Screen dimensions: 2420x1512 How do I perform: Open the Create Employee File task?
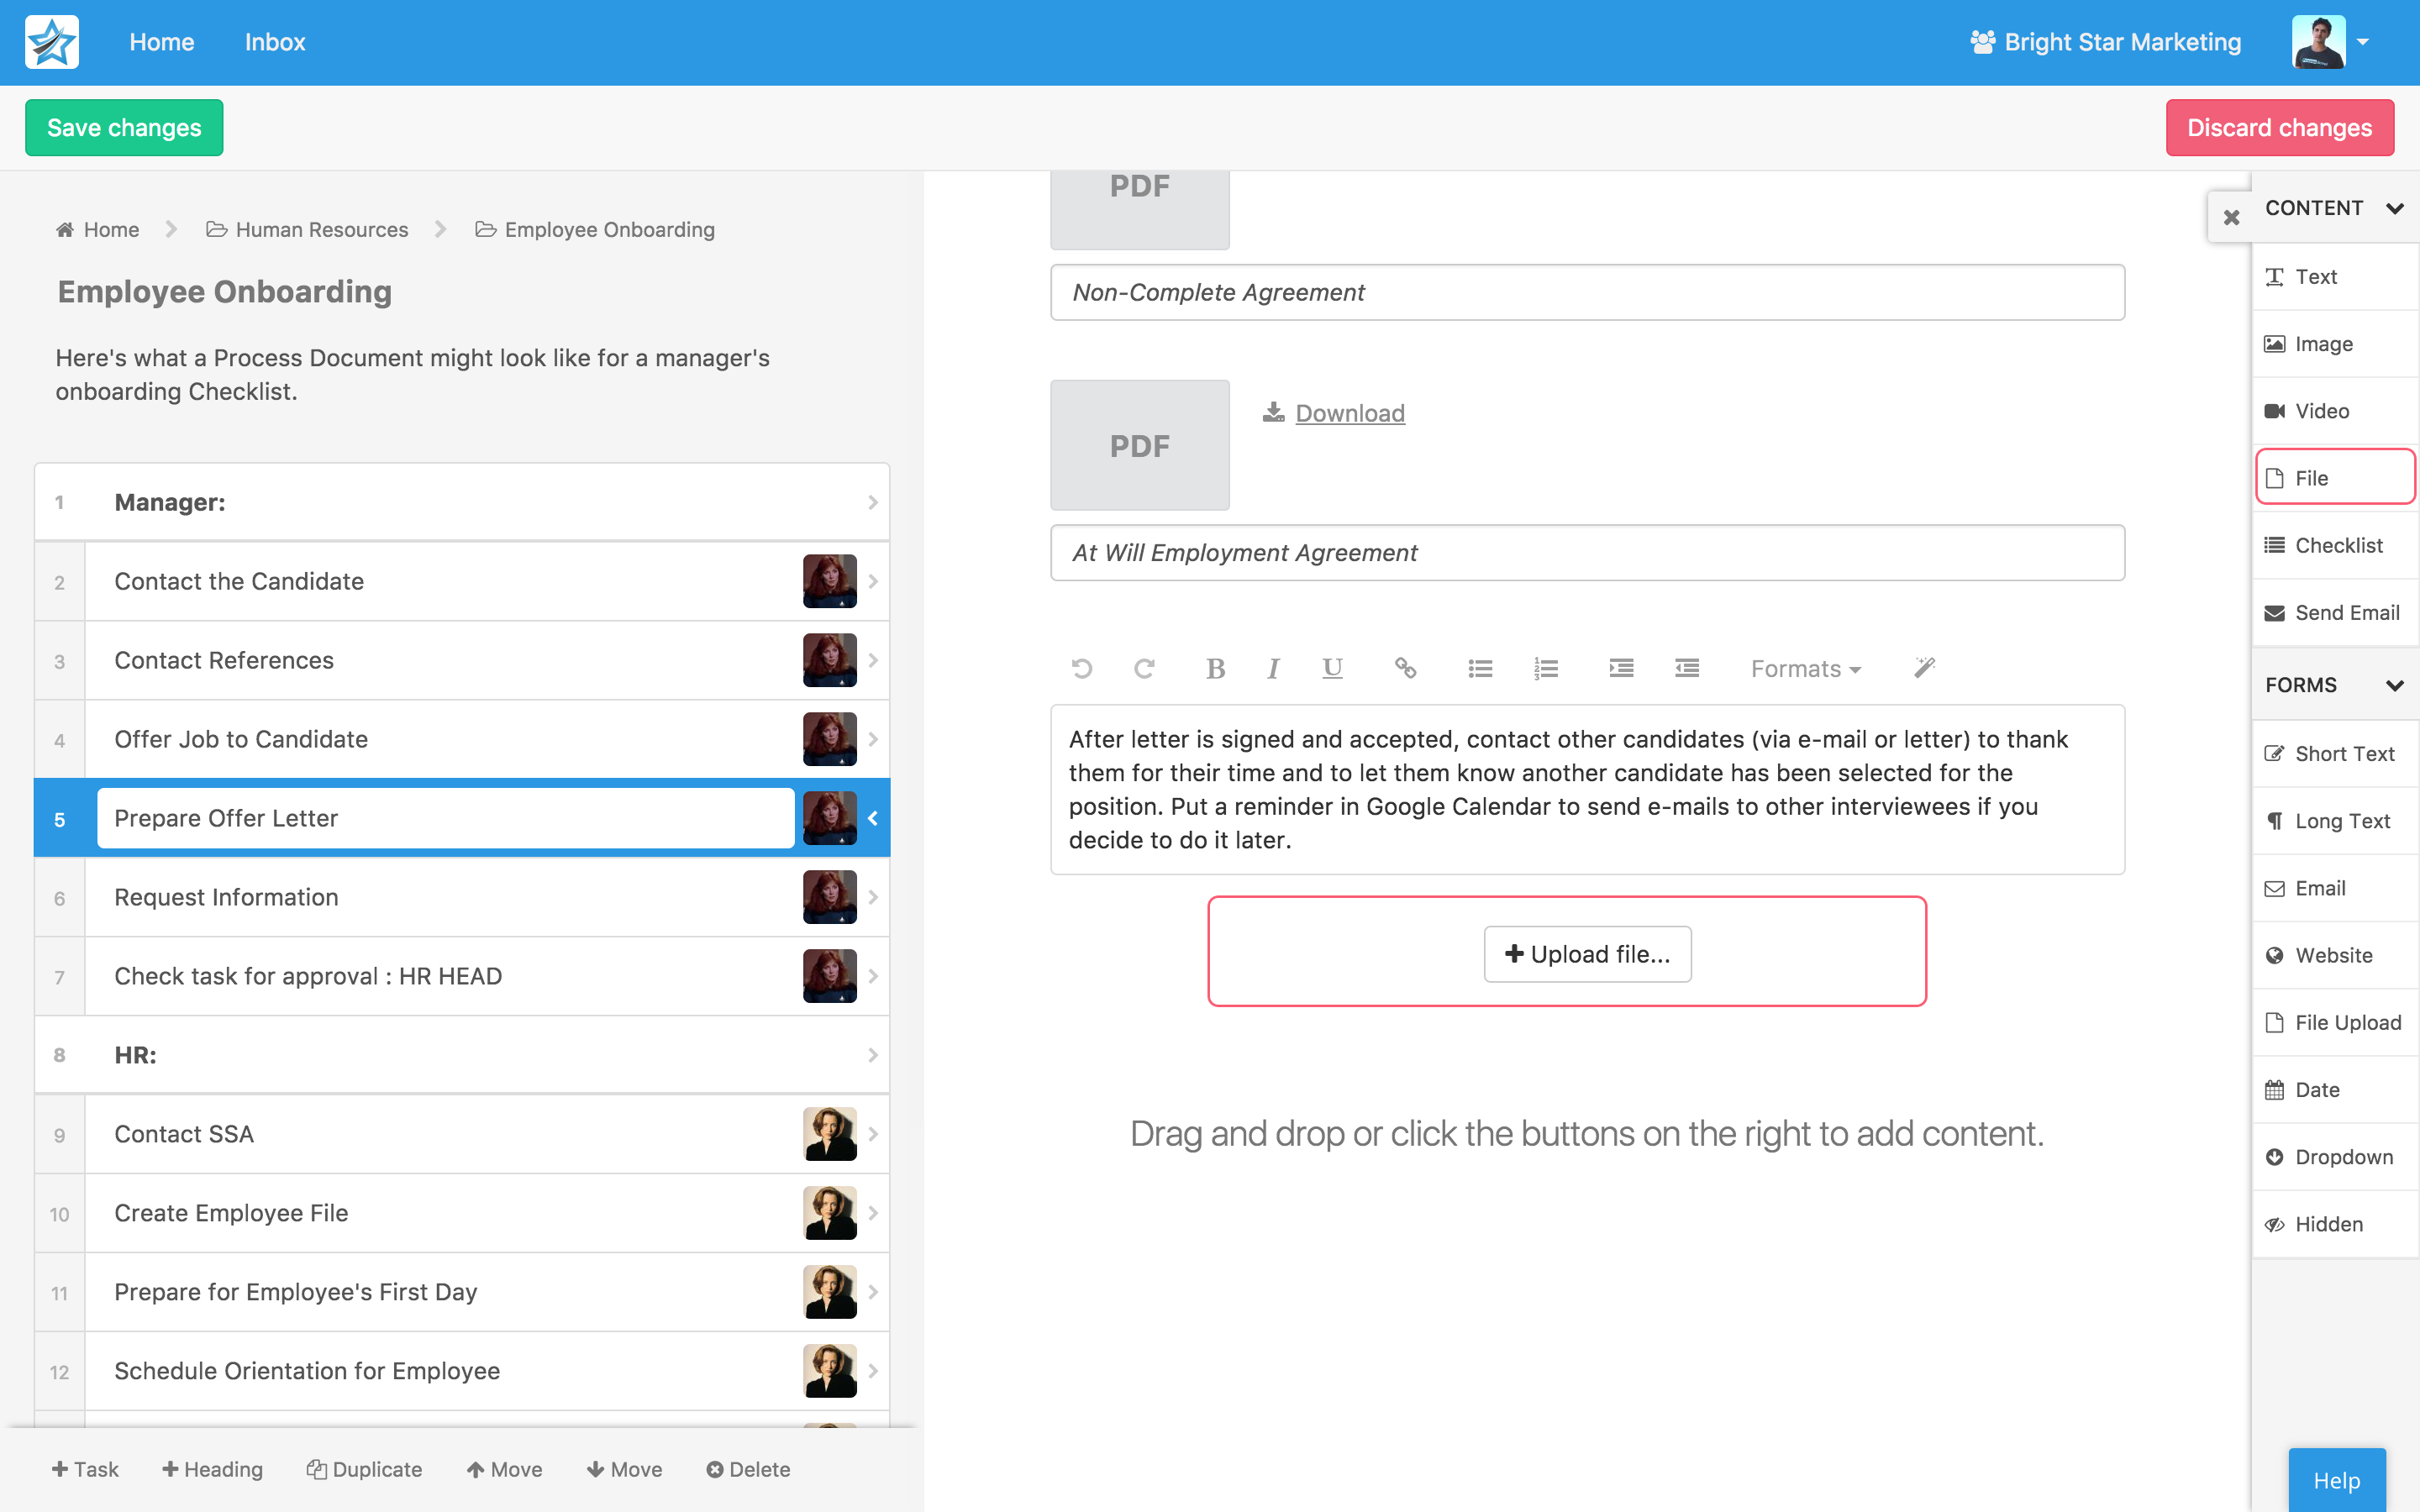pos(461,1213)
